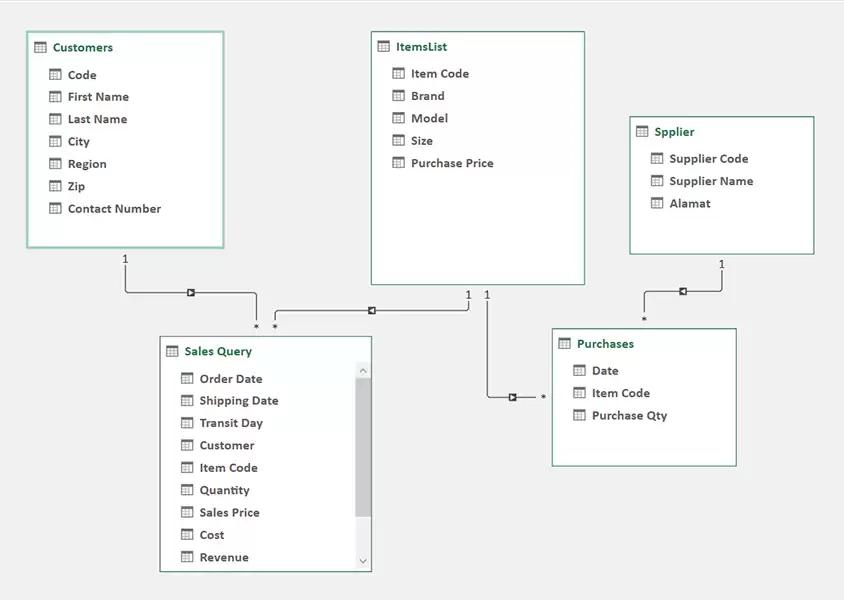Click the column icon beside Supplier Name

click(x=657, y=181)
